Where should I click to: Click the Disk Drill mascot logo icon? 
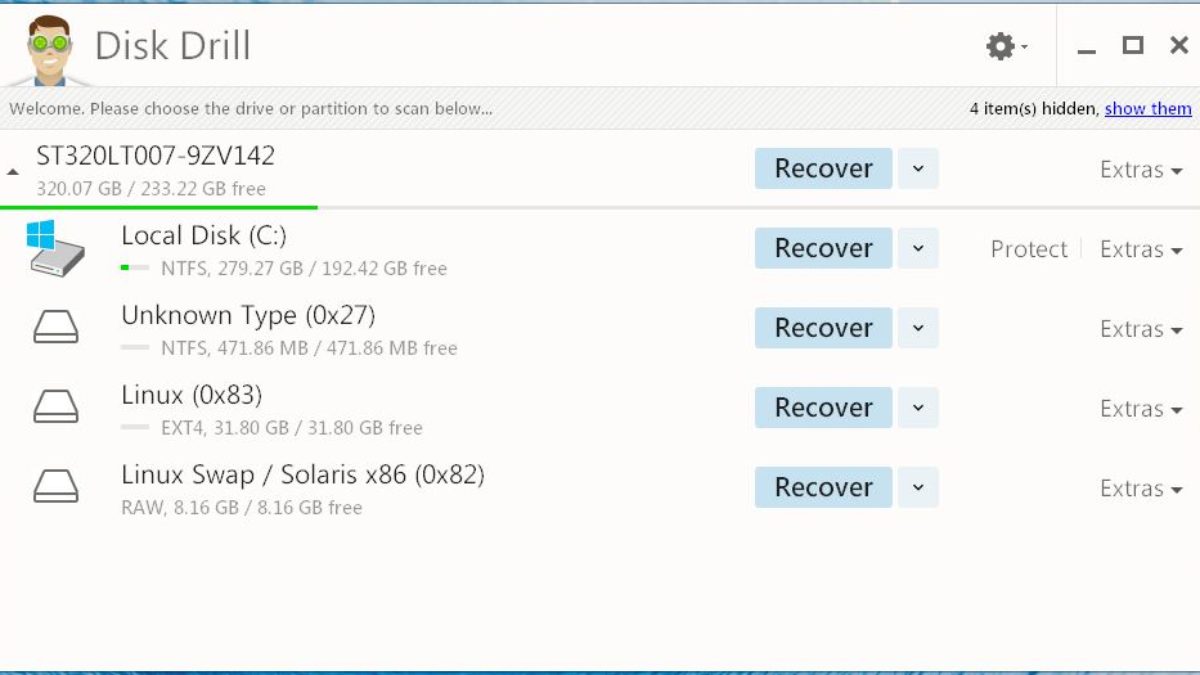[x=50, y=48]
